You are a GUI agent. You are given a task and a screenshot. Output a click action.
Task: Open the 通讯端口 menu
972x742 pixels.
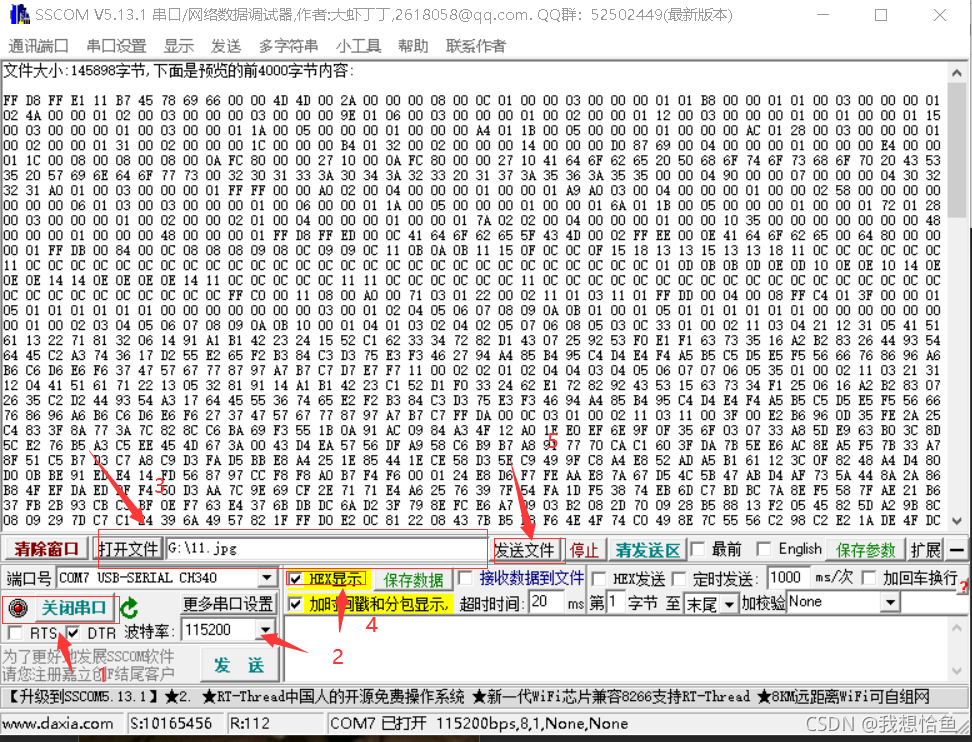(x=38, y=46)
